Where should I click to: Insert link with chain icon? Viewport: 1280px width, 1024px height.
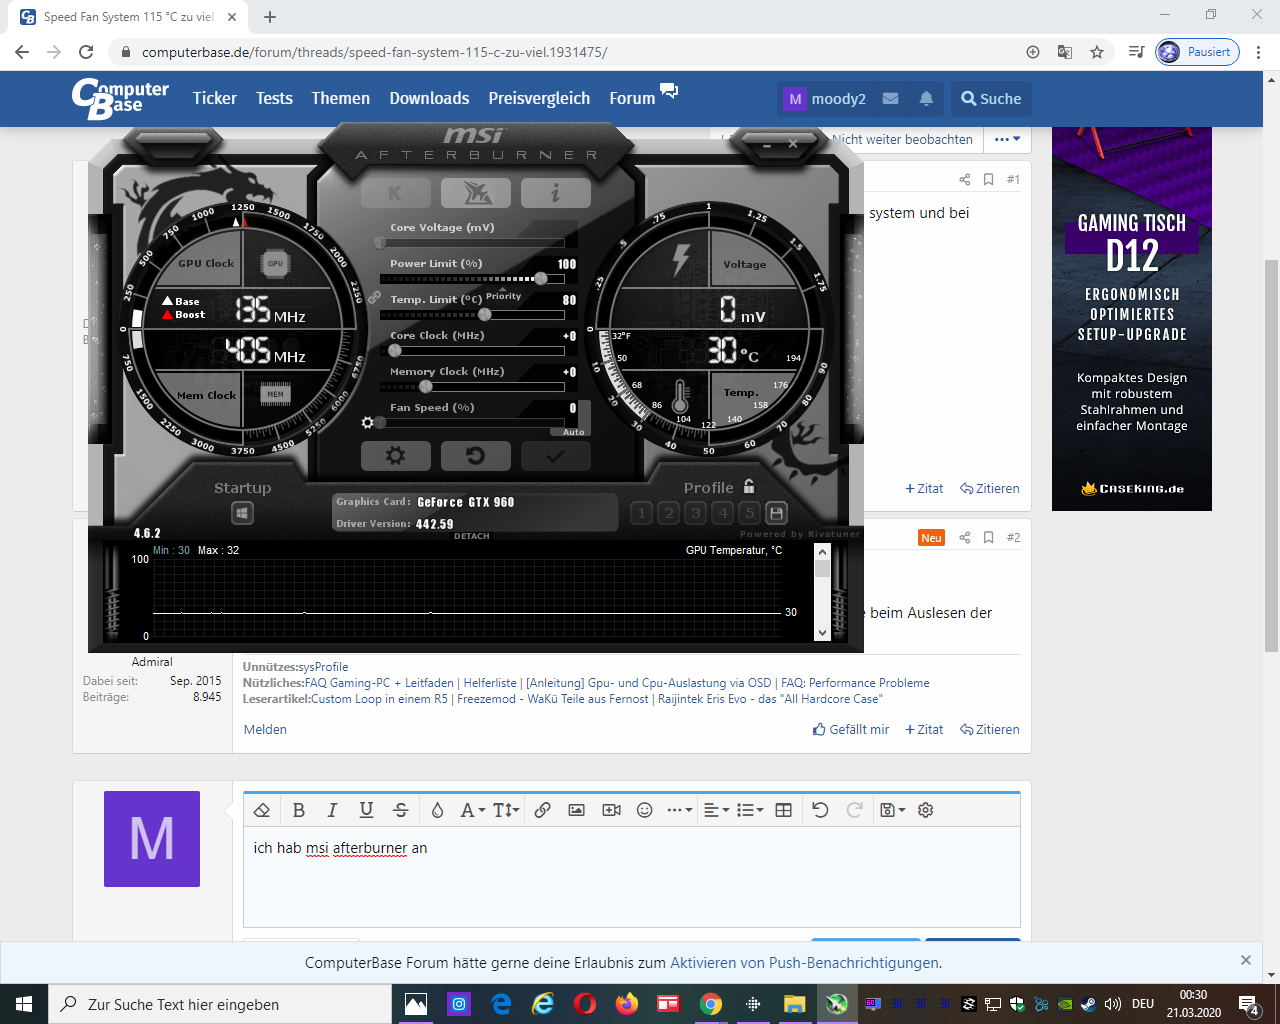click(542, 810)
